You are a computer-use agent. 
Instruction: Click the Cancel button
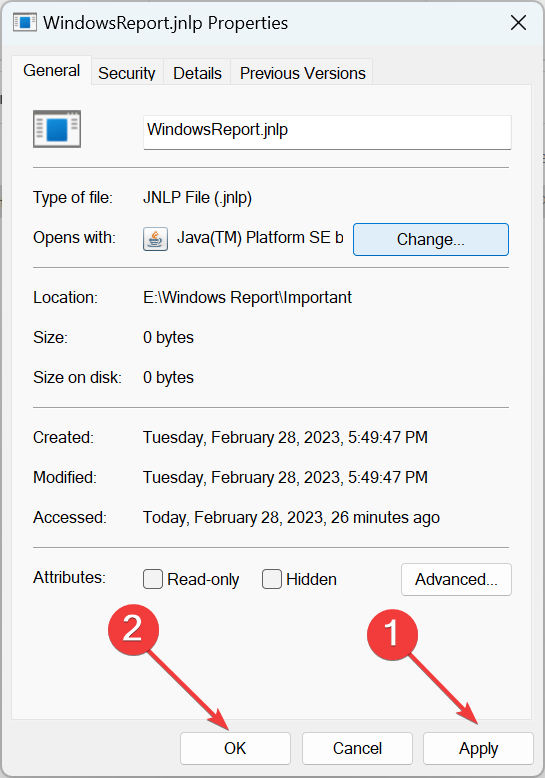(x=357, y=748)
